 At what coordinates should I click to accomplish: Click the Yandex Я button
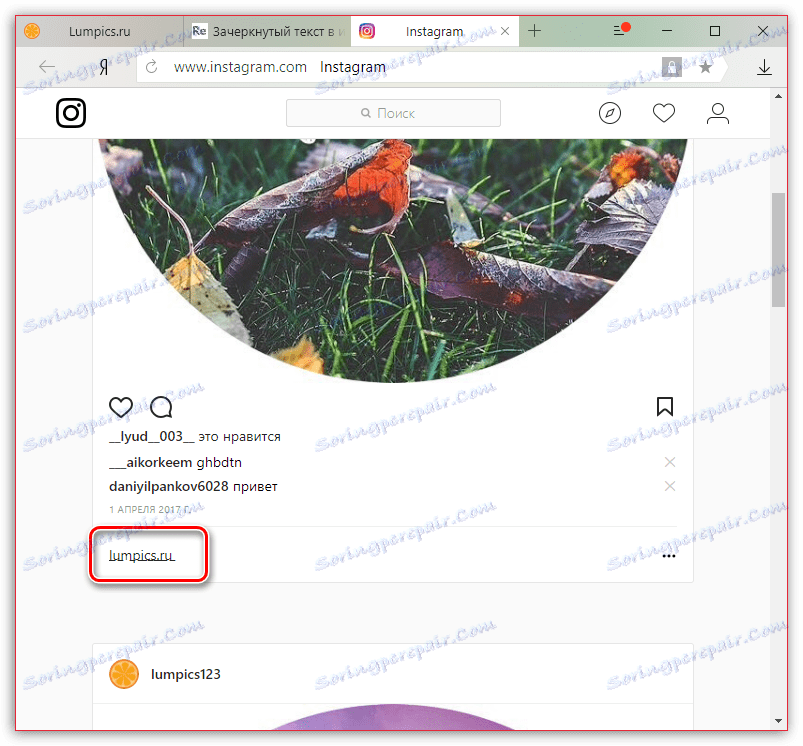pyautogui.click(x=104, y=67)
